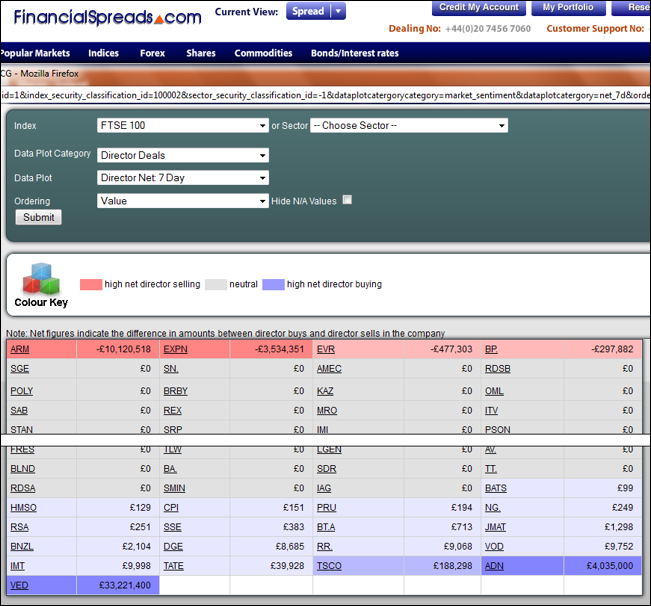Viewport: 651px width, 606px height.
Task: Open the JMAT ticker link
Action: coord(495,527)
